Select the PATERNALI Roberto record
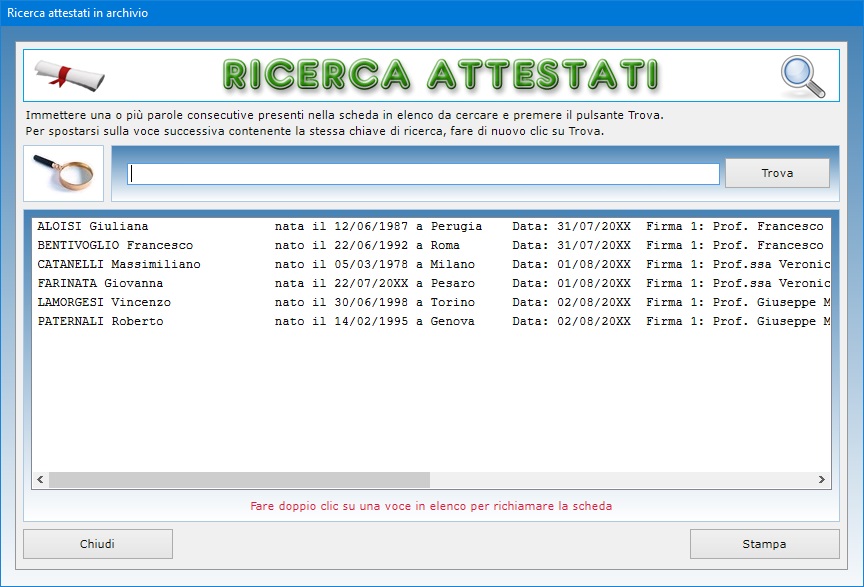This screenshot has width=864, height=587. [431, 321]
